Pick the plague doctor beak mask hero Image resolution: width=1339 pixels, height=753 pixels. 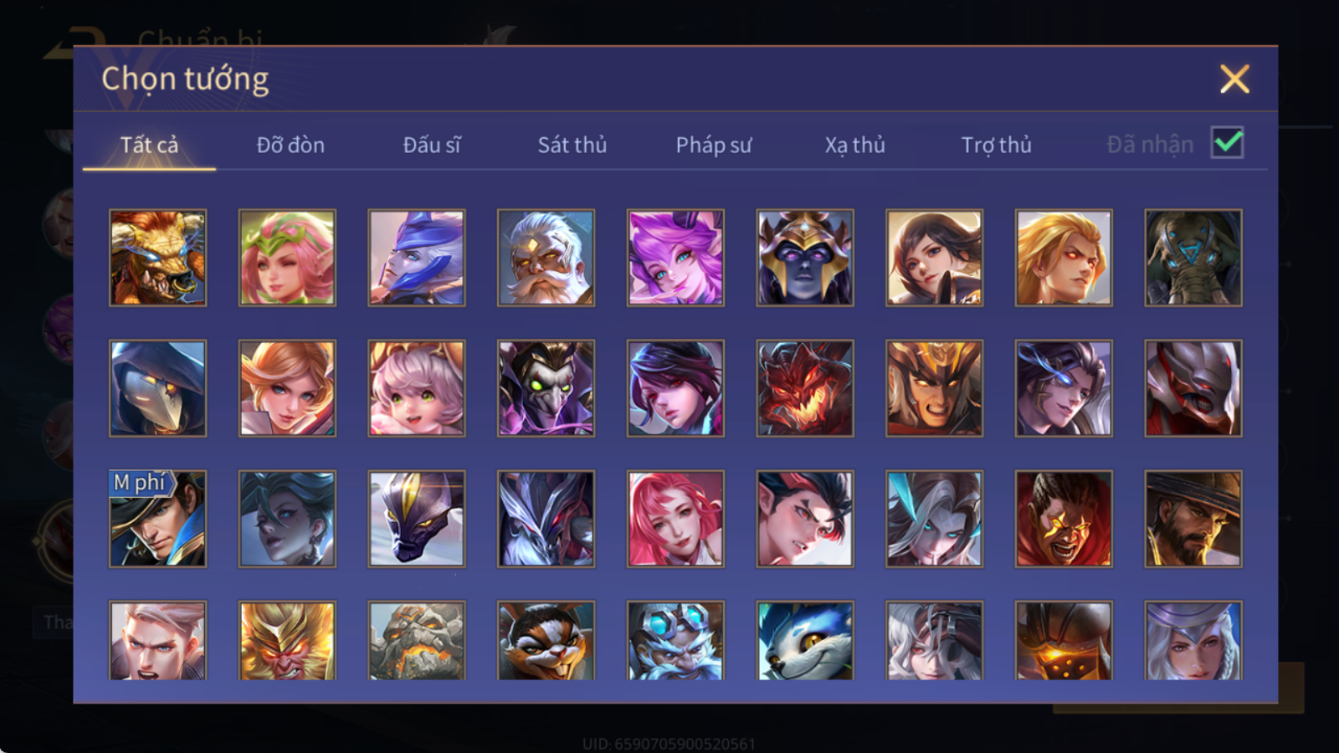pyautogui.click(x=158, y=389)
